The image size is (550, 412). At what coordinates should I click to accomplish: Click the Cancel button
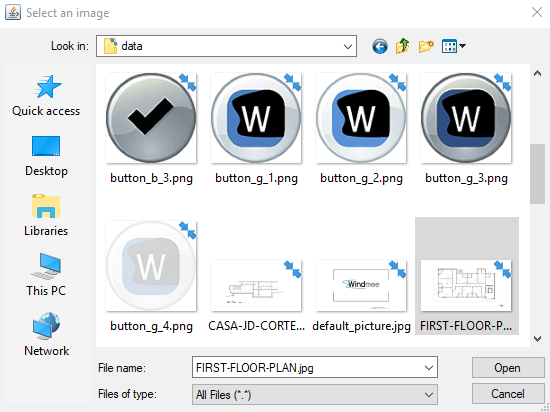pos(508,394)
